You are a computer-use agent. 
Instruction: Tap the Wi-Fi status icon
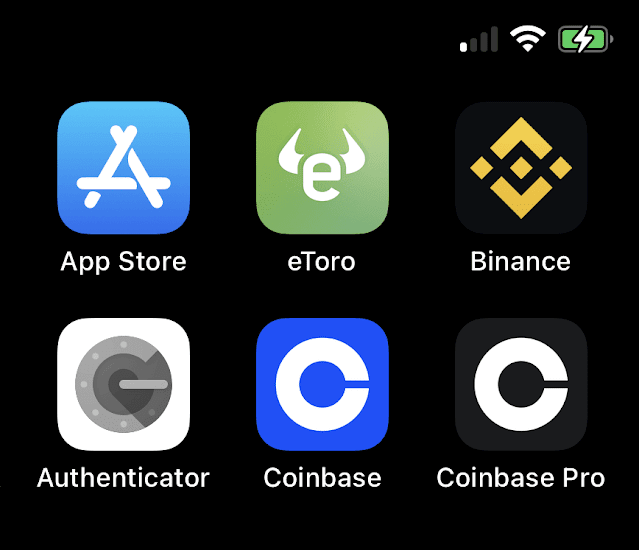point(528,39)
